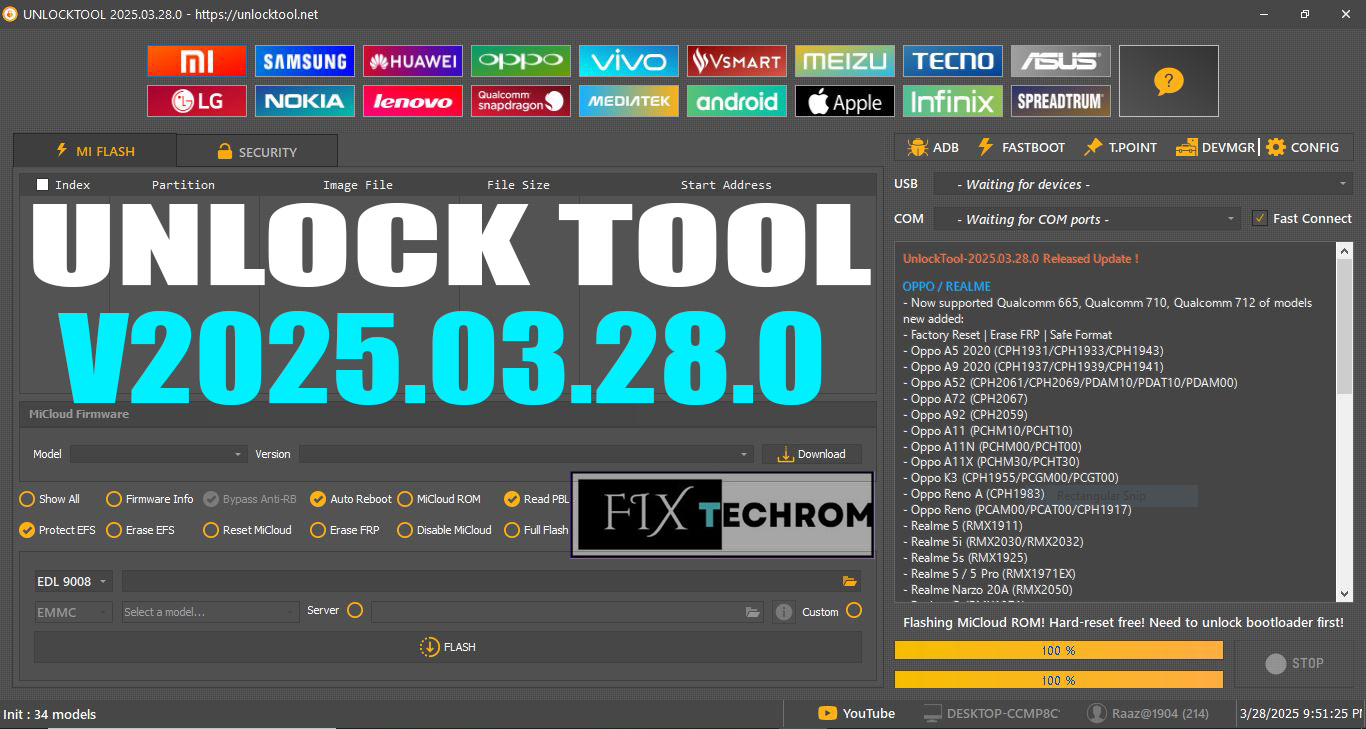Select the OPPO brand icon

[x=521, y=61]
